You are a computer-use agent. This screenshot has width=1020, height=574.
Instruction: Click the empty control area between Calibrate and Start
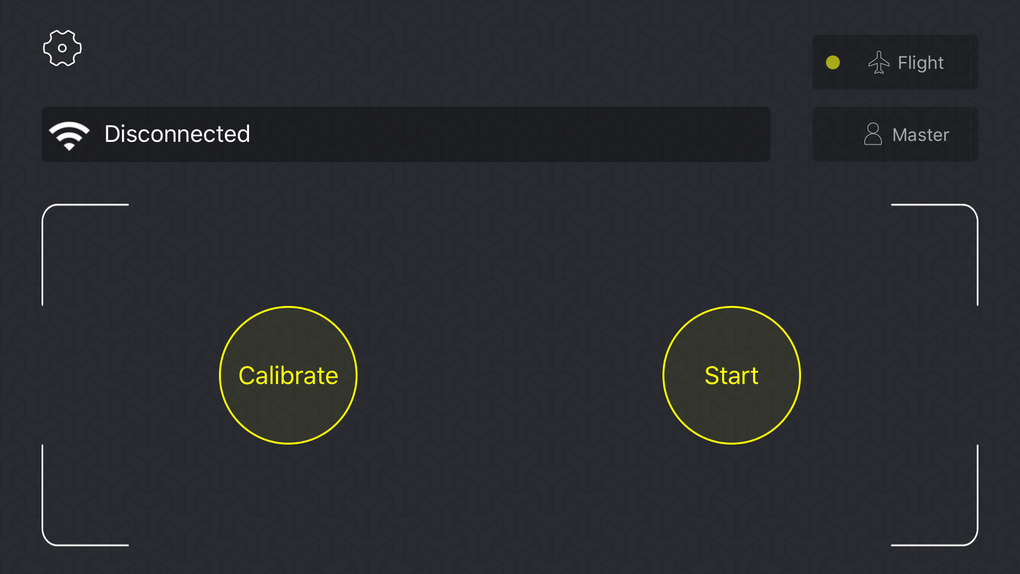(x=510, y=376)
